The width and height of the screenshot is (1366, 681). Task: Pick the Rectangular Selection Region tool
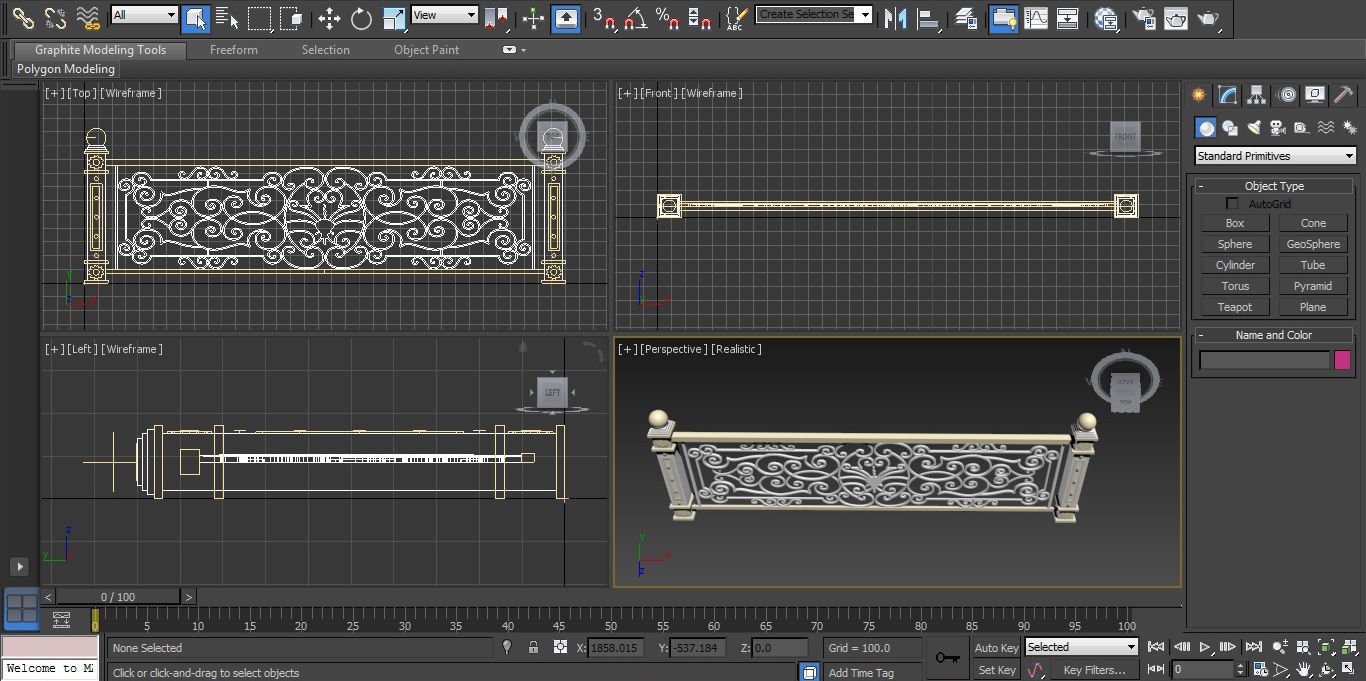pyautogui.click(x=259, y=17)
